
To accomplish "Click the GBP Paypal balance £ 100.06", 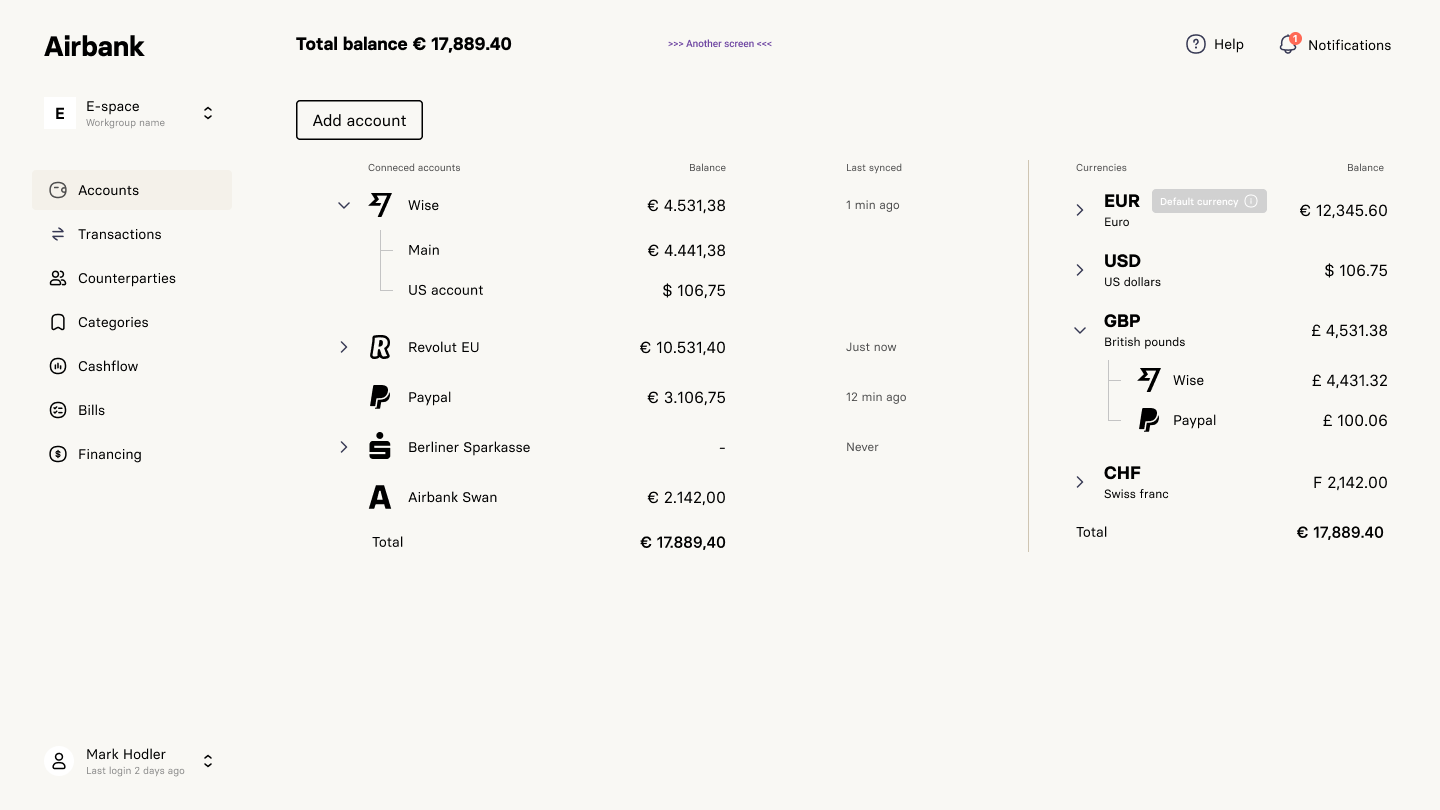I will coord(1355,420).
